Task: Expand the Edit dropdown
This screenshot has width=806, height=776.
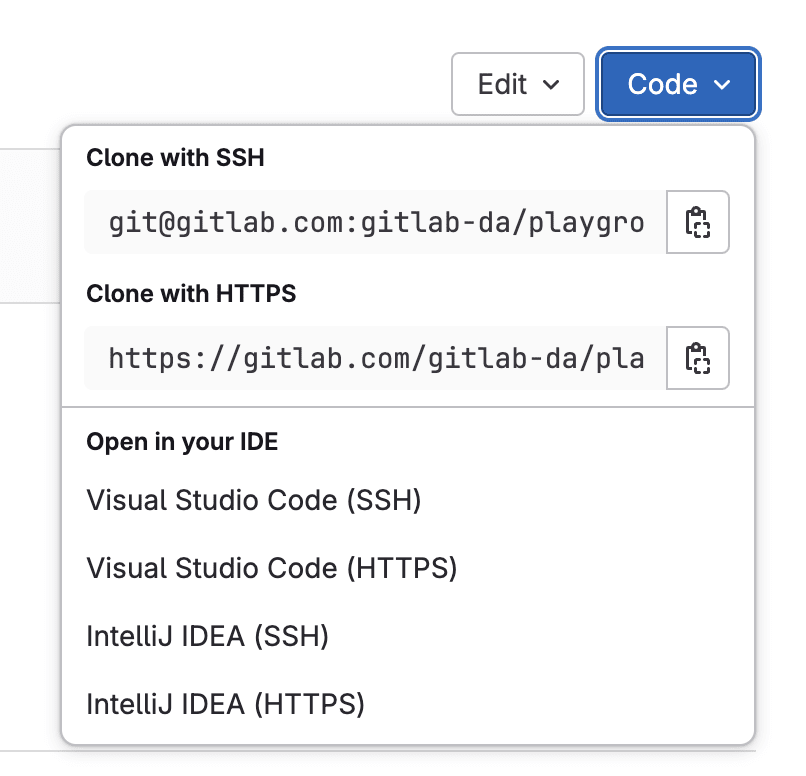Action: [x=518, y=84]
